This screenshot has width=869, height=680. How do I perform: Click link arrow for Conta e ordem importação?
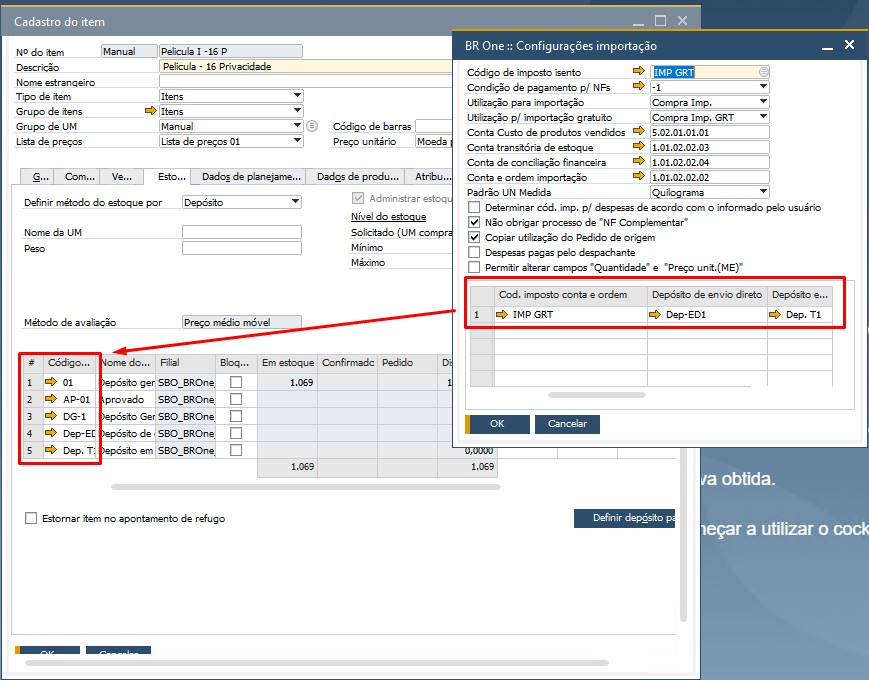click(638, 176)
